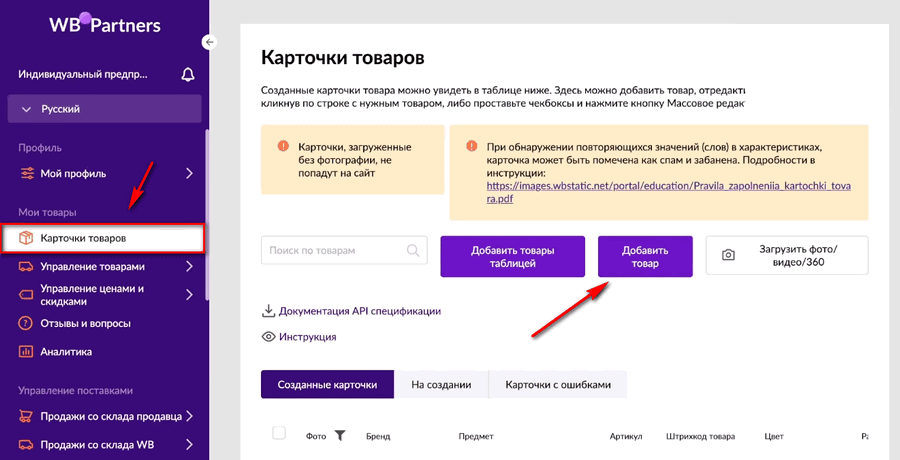Screen dimensions: 900x460
Task: Click the camera icon in upload button
Action: 728,256
